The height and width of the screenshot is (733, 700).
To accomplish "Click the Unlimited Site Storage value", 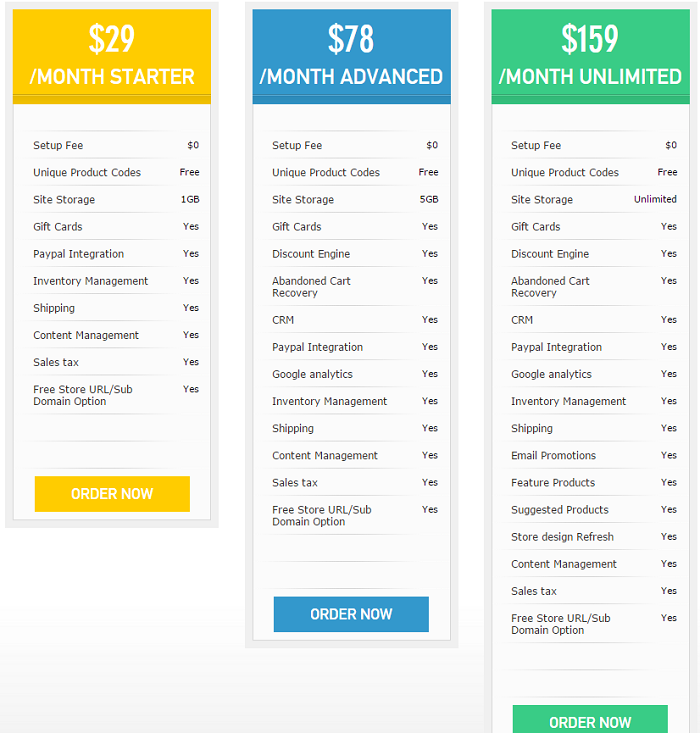I will pyautogui.click(x=655, y=200).
